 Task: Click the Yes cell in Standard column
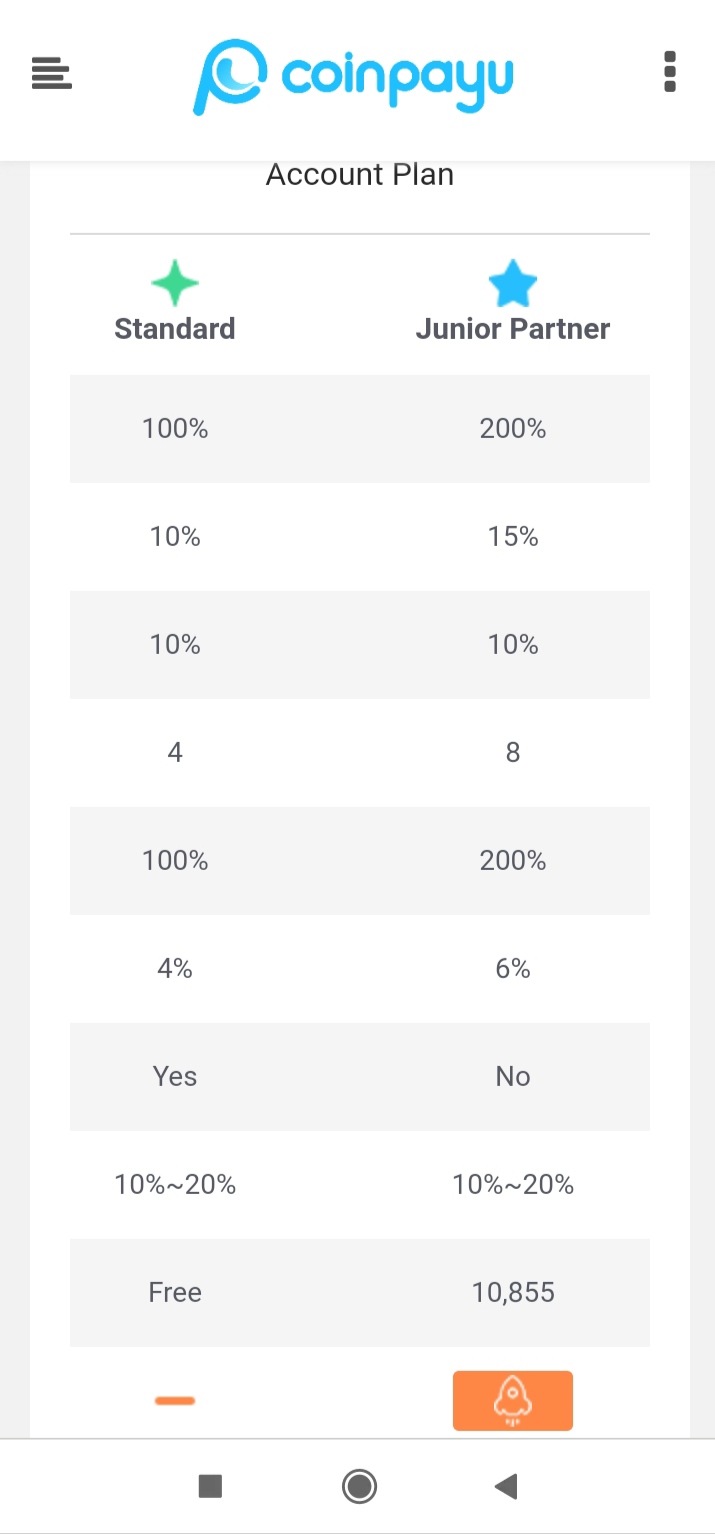pos(175,1077)
